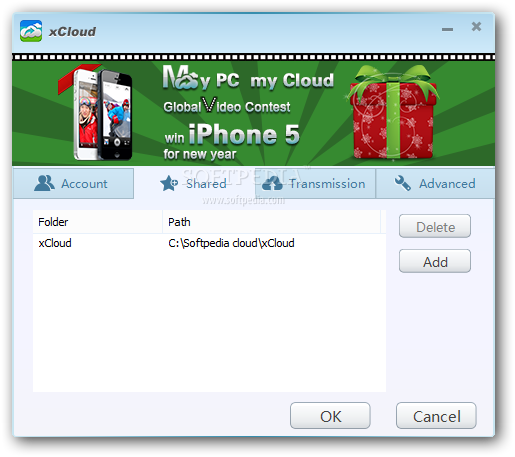This screenshot has height=457, width=515.
Task: Click the red gift box image
Action: click(393, 113)
